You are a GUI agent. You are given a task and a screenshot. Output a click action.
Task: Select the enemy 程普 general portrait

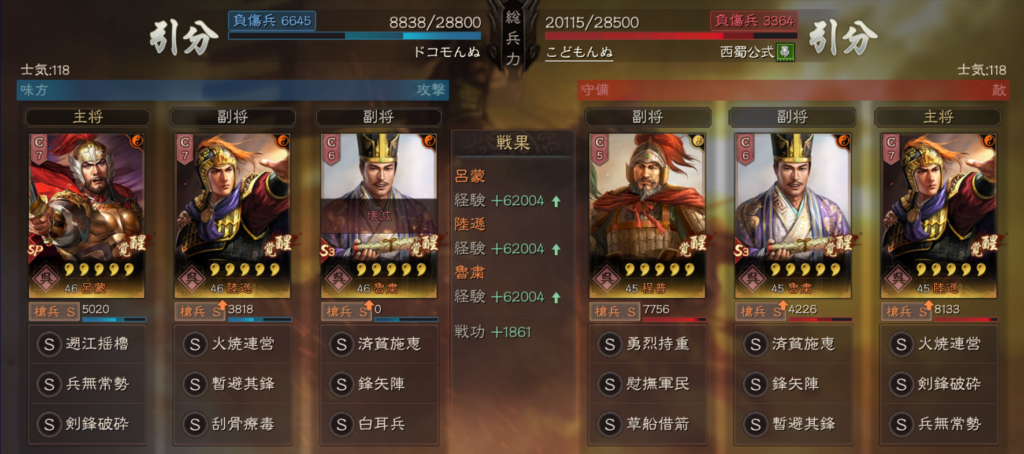click(647, 215)
